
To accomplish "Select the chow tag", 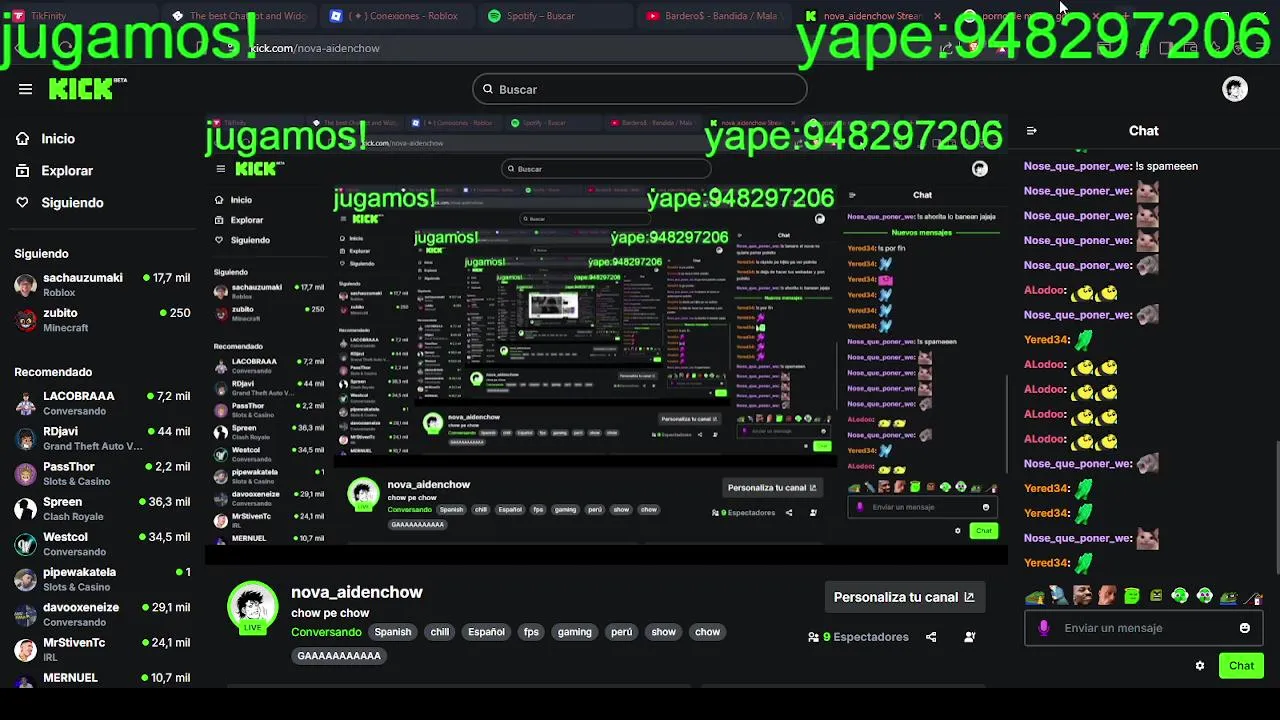I will click(708, 632).
